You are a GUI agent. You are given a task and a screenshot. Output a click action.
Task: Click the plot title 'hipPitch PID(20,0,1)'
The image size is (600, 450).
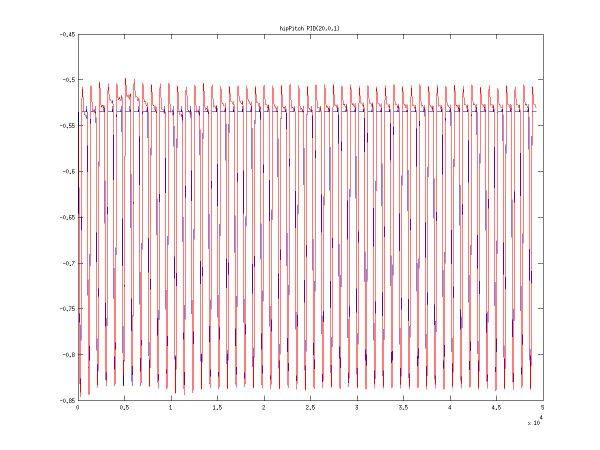click(309, 28)
